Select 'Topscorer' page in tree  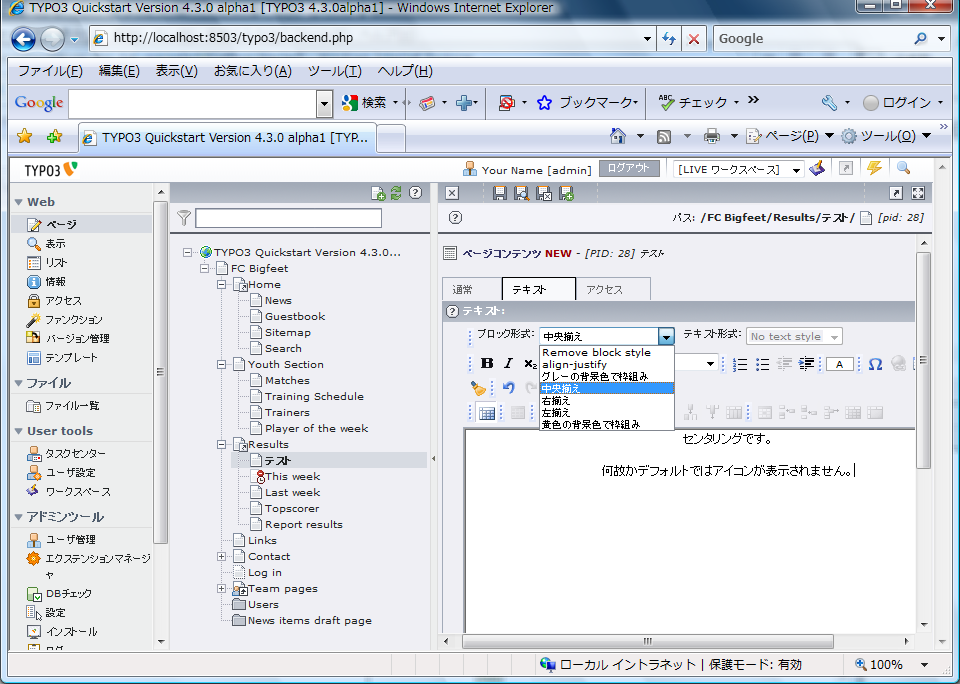pos(292,509)
